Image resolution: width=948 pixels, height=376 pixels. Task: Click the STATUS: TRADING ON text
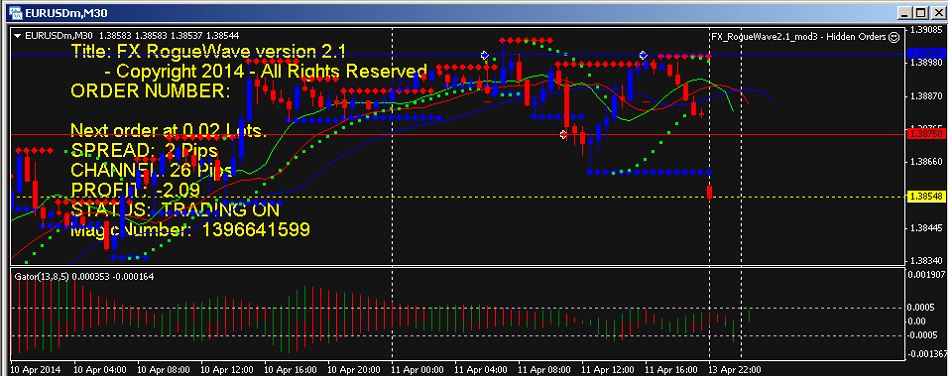pos(175,210)
